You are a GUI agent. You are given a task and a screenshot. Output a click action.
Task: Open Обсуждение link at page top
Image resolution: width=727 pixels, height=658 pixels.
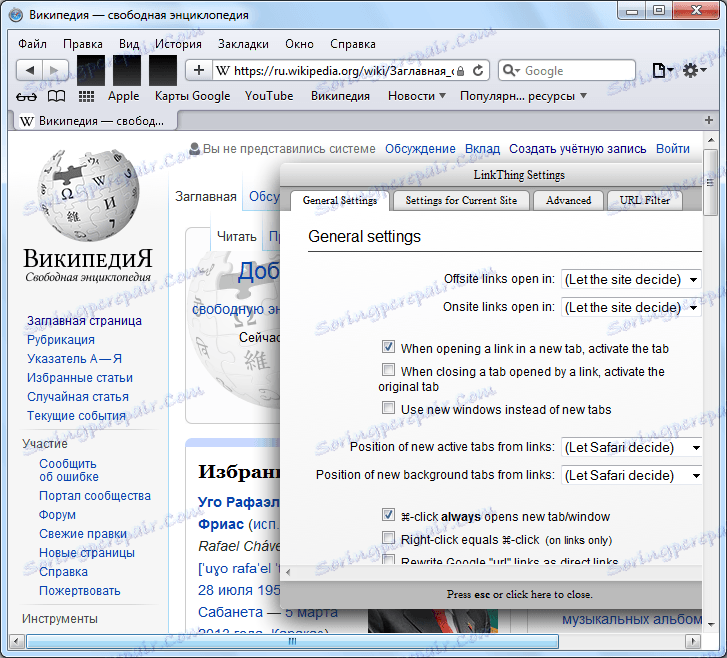(420, 149)
